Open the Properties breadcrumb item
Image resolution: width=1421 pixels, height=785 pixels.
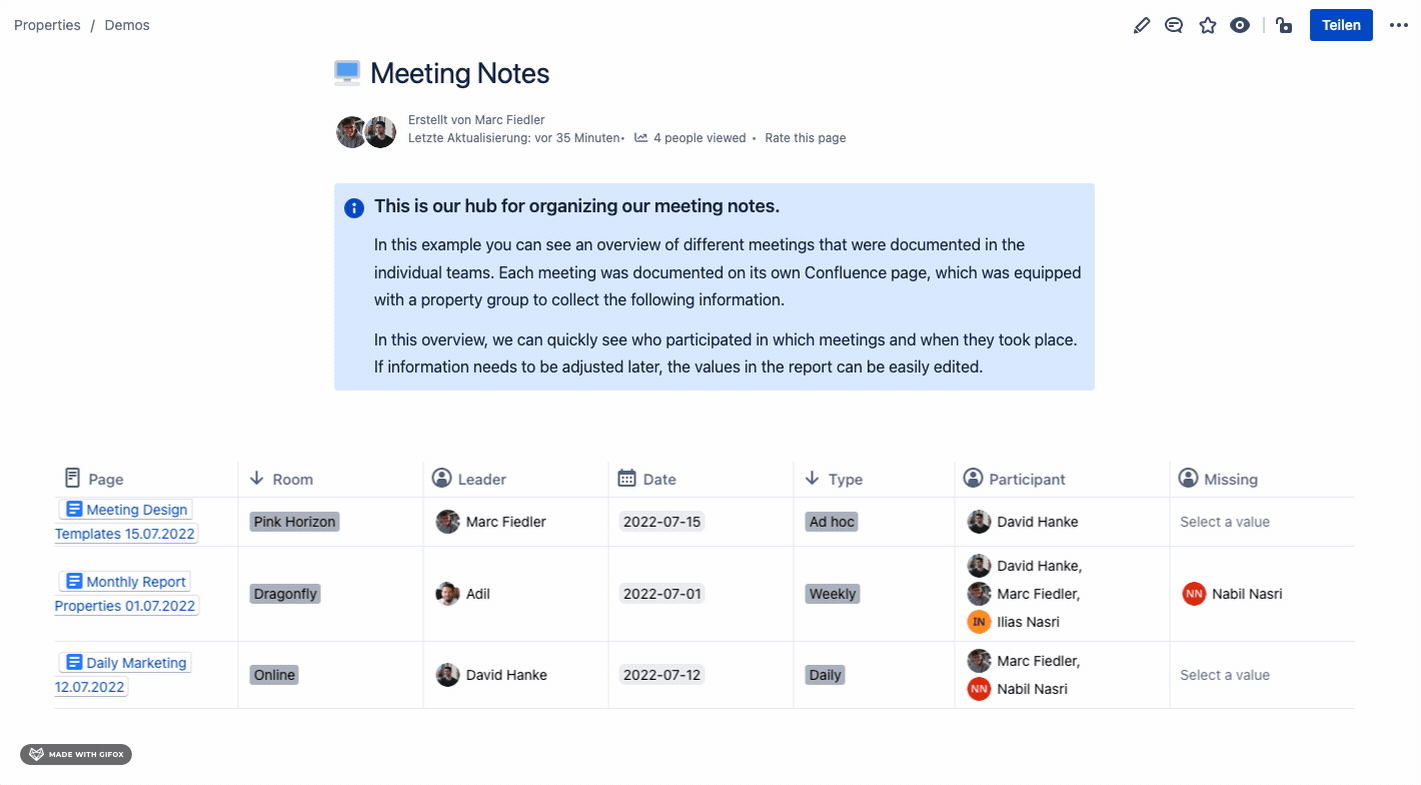[46, 24]
